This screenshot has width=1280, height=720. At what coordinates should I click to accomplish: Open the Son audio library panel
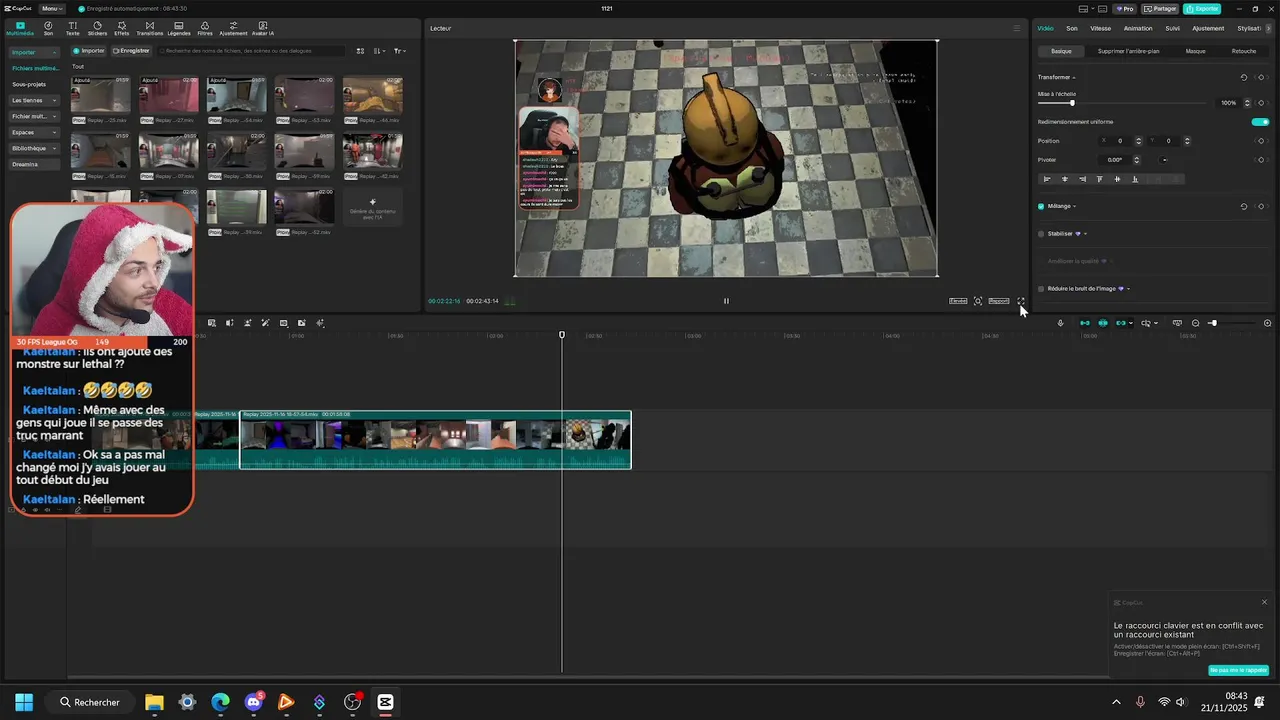(x=48, y=28)
